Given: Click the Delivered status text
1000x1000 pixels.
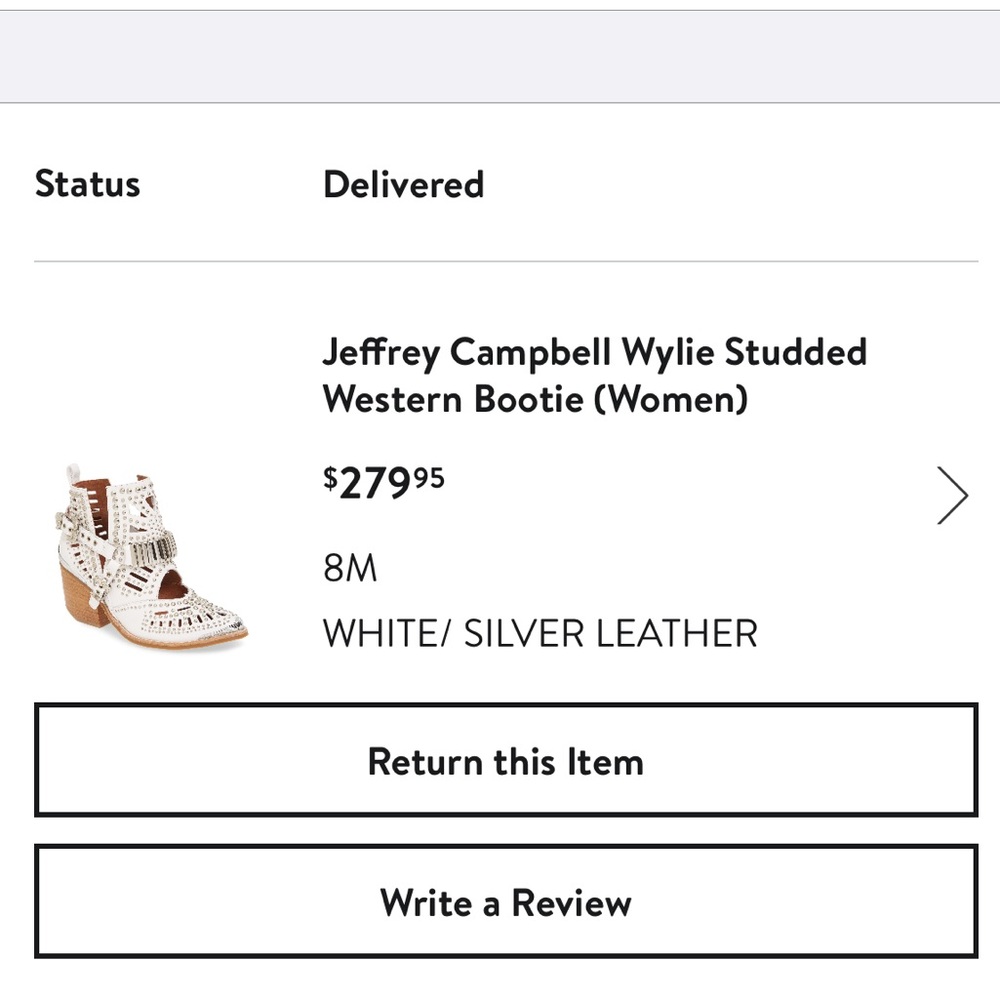Looking at the screenshot, I should coord(404,184).
